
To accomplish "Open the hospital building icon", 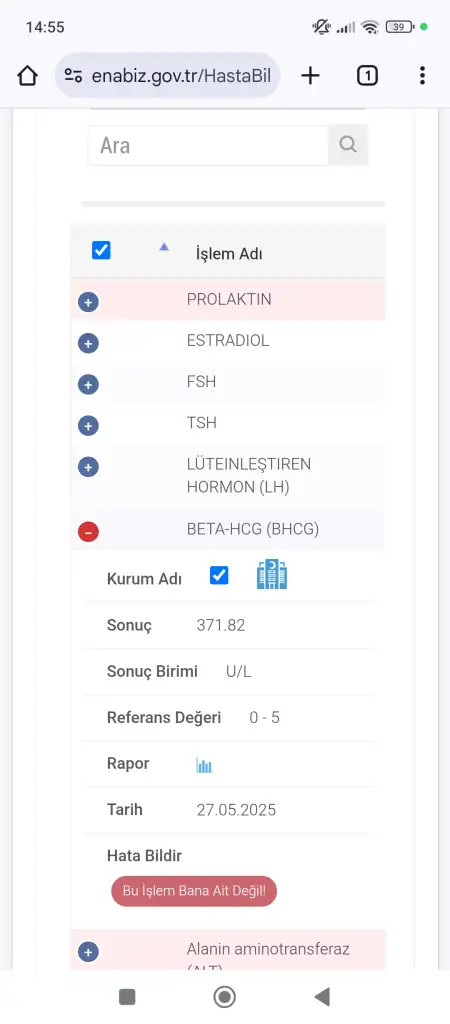I will [272, 575].
